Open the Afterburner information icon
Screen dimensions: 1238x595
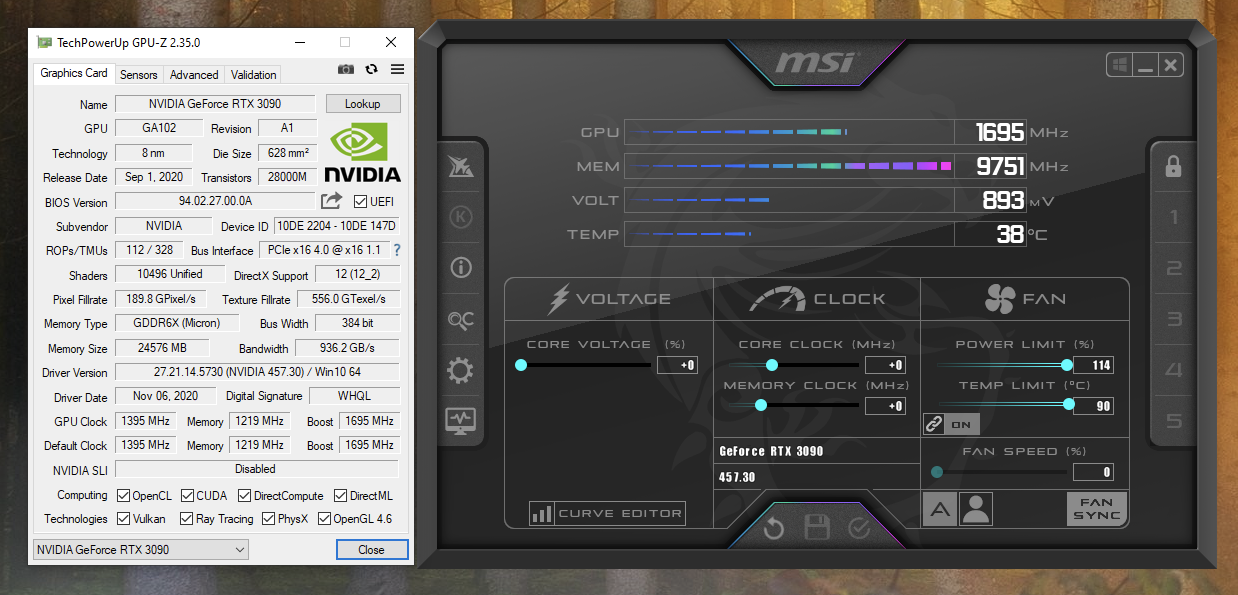point(461,268)
